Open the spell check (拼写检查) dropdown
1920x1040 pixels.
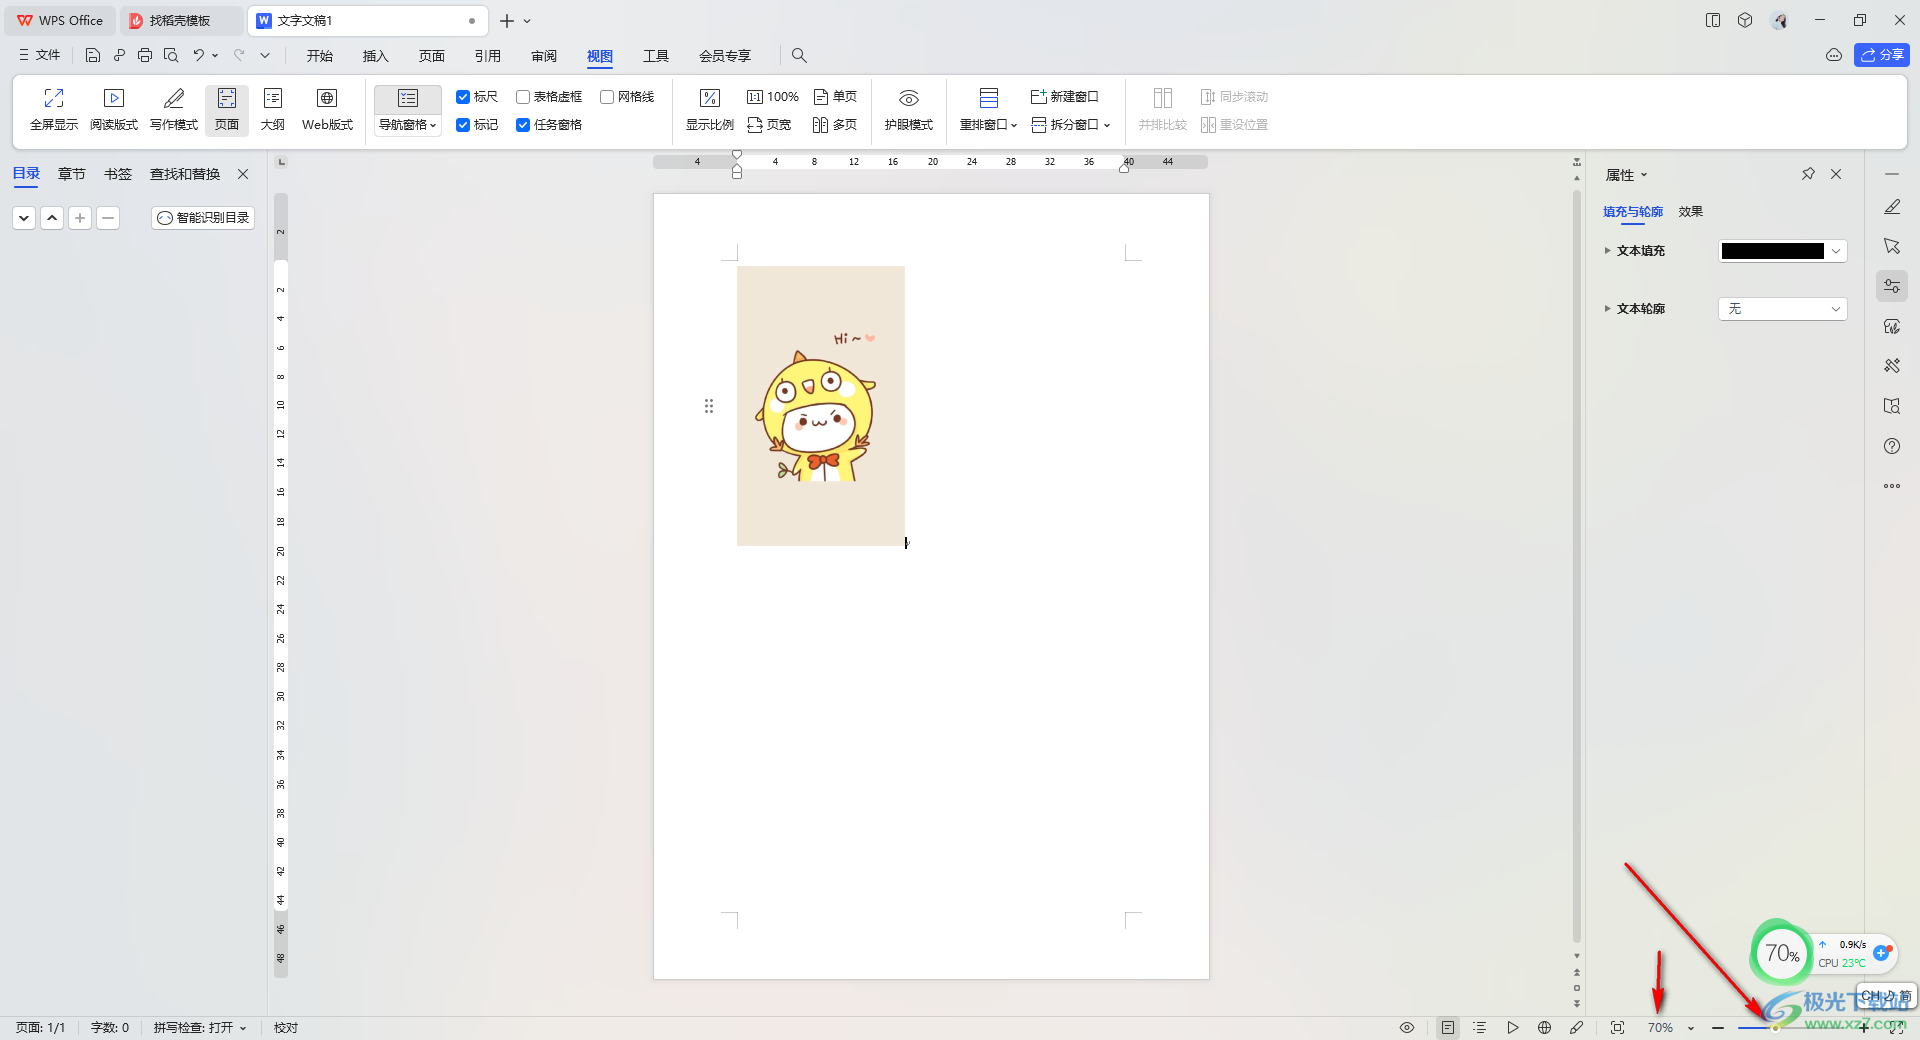[199, 1028]
